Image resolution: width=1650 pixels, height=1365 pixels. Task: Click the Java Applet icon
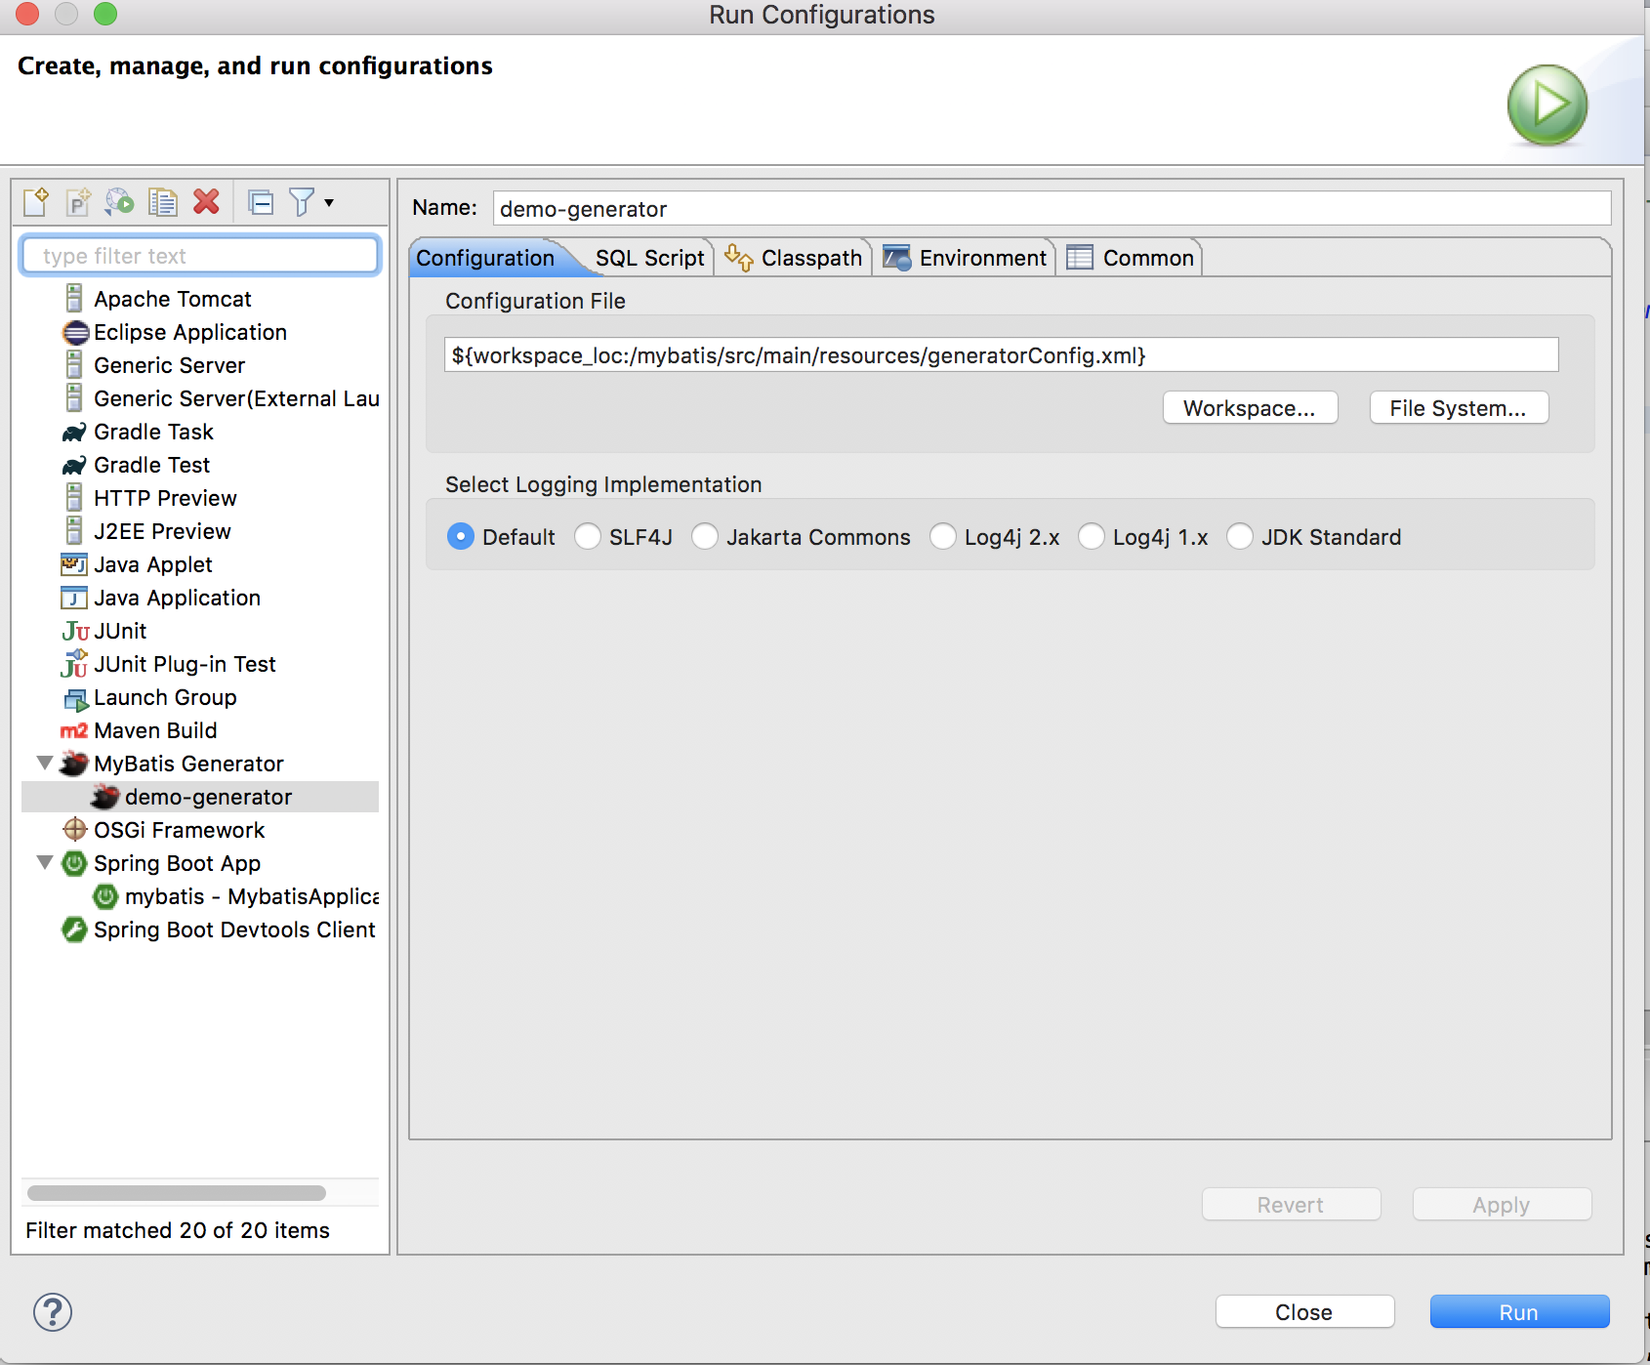74,564
